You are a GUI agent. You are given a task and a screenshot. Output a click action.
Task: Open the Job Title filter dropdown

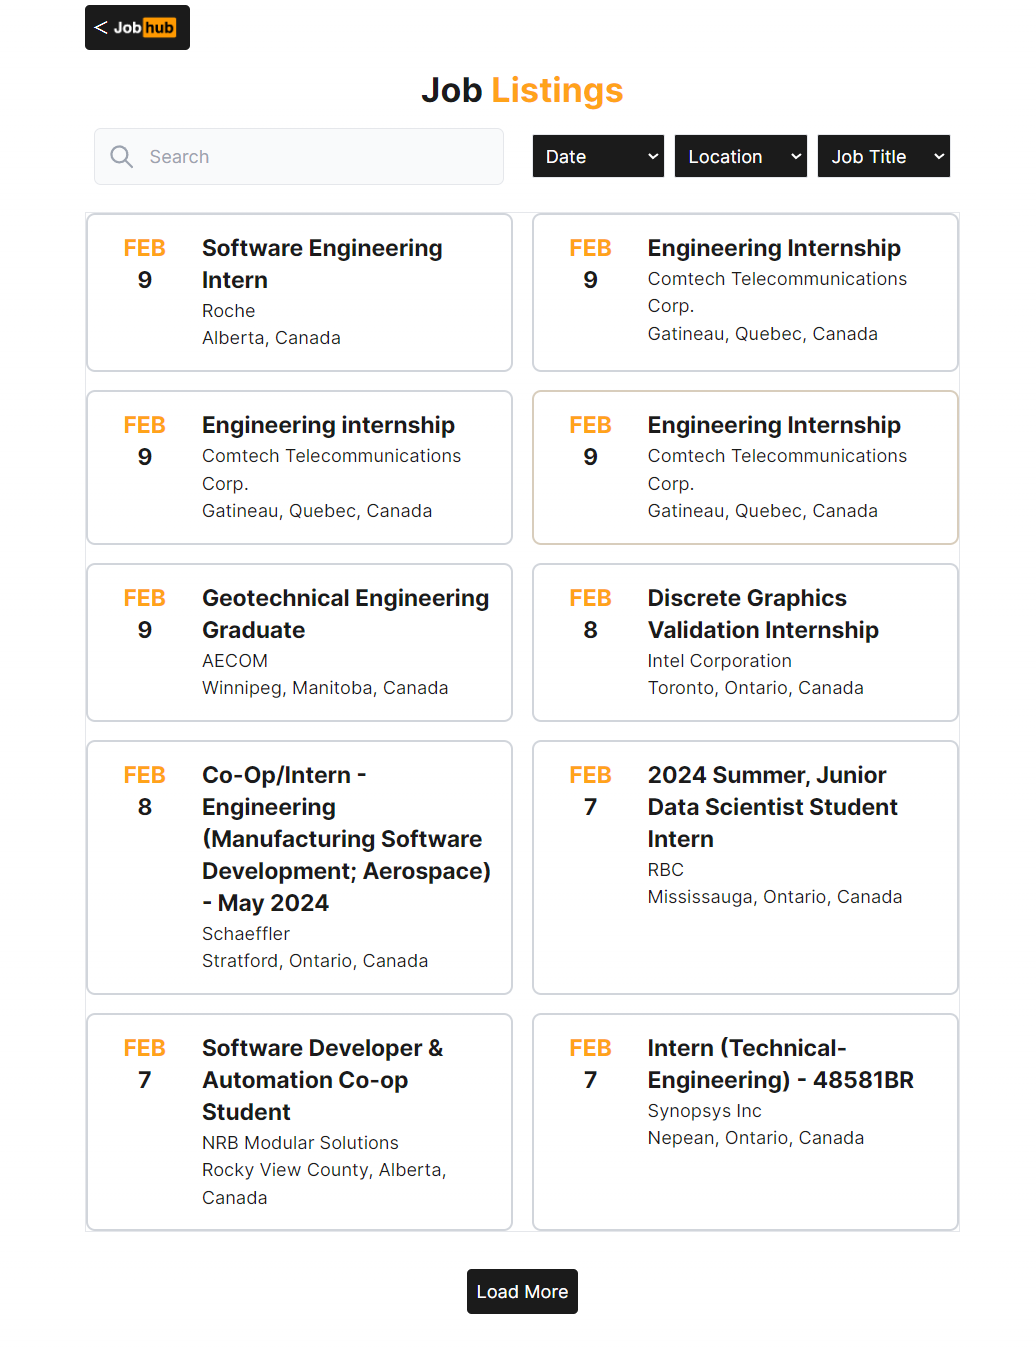(883, 157)
